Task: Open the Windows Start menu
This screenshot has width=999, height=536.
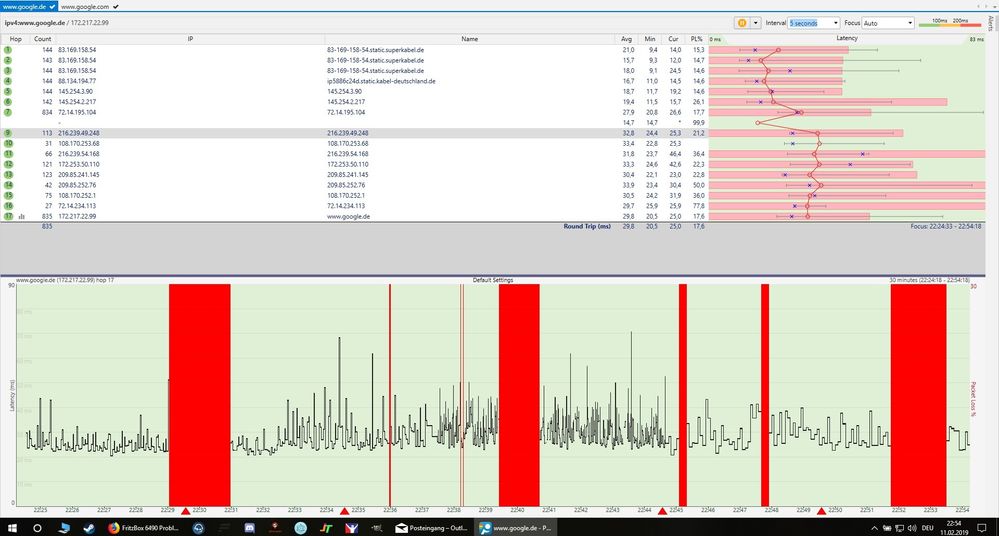Action: coord(12,528)
